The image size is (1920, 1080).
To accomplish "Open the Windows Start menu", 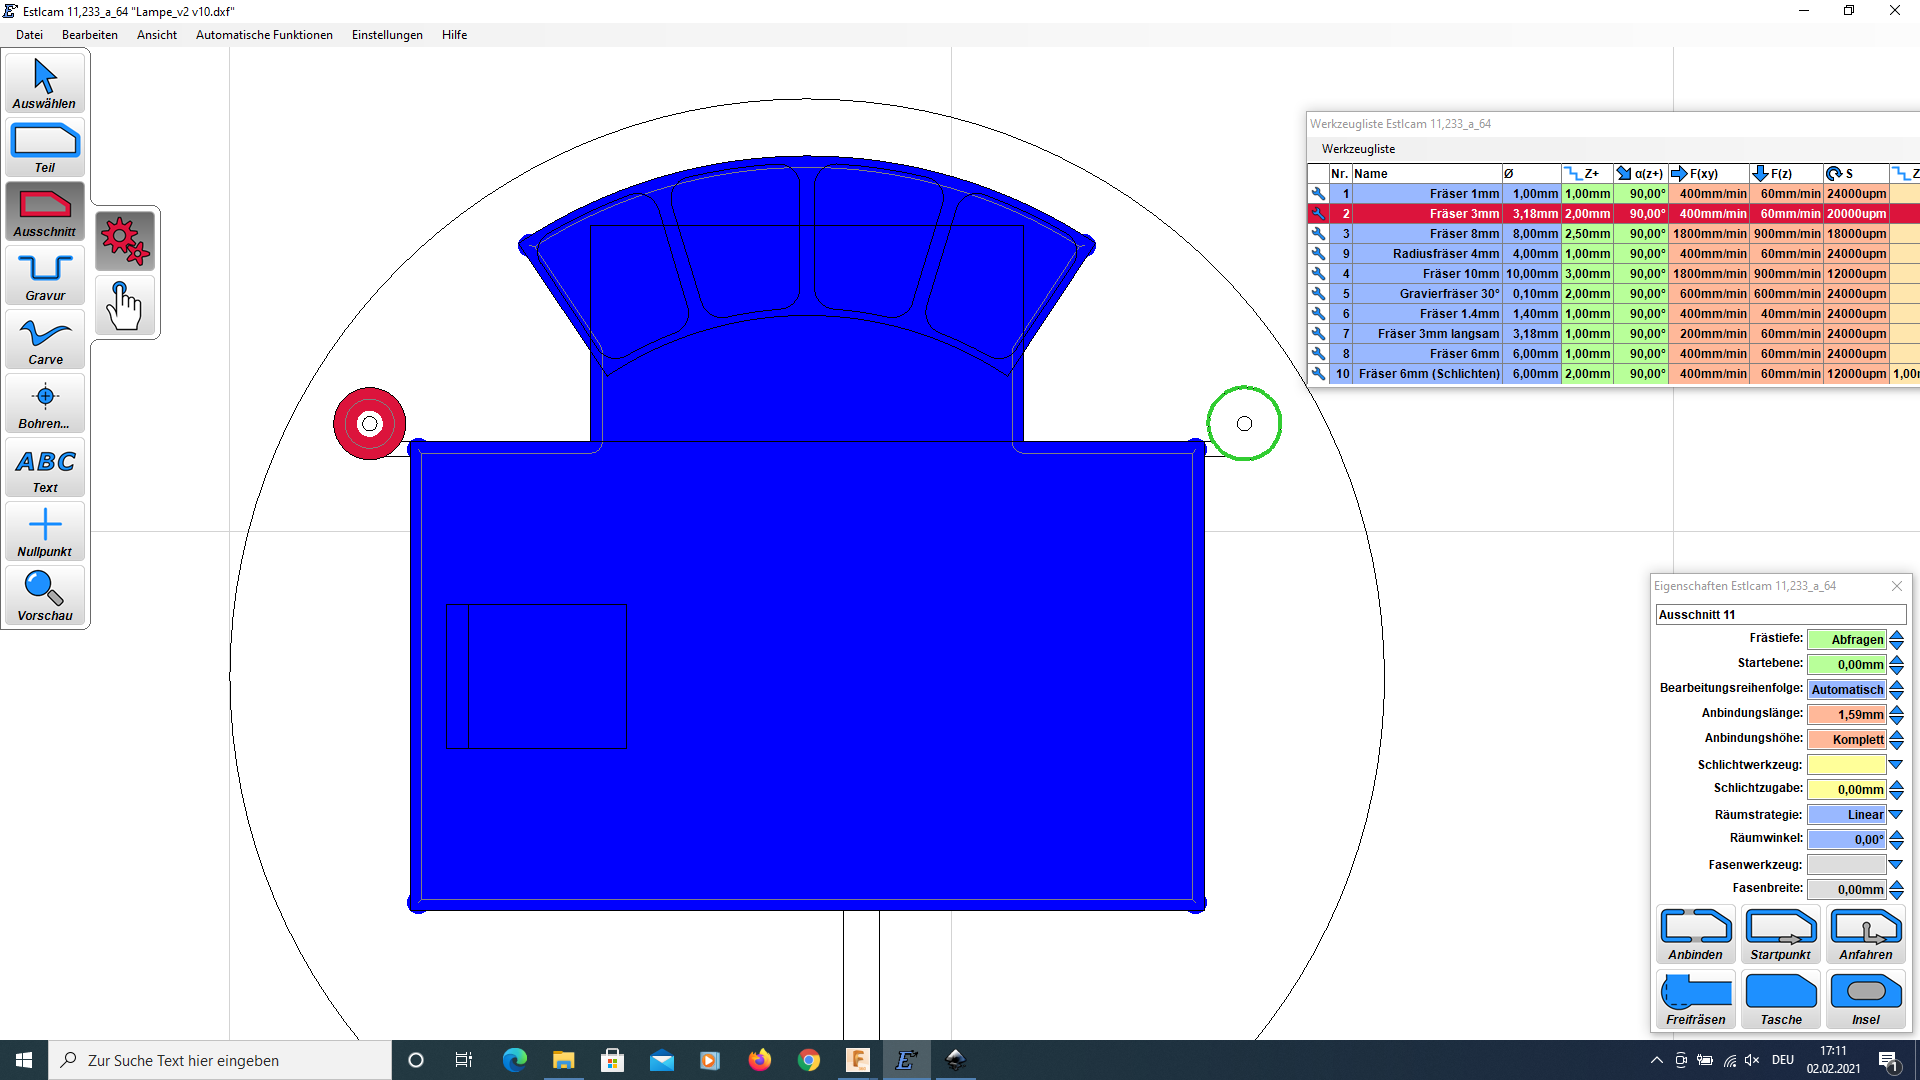I will pos(24,1060).
